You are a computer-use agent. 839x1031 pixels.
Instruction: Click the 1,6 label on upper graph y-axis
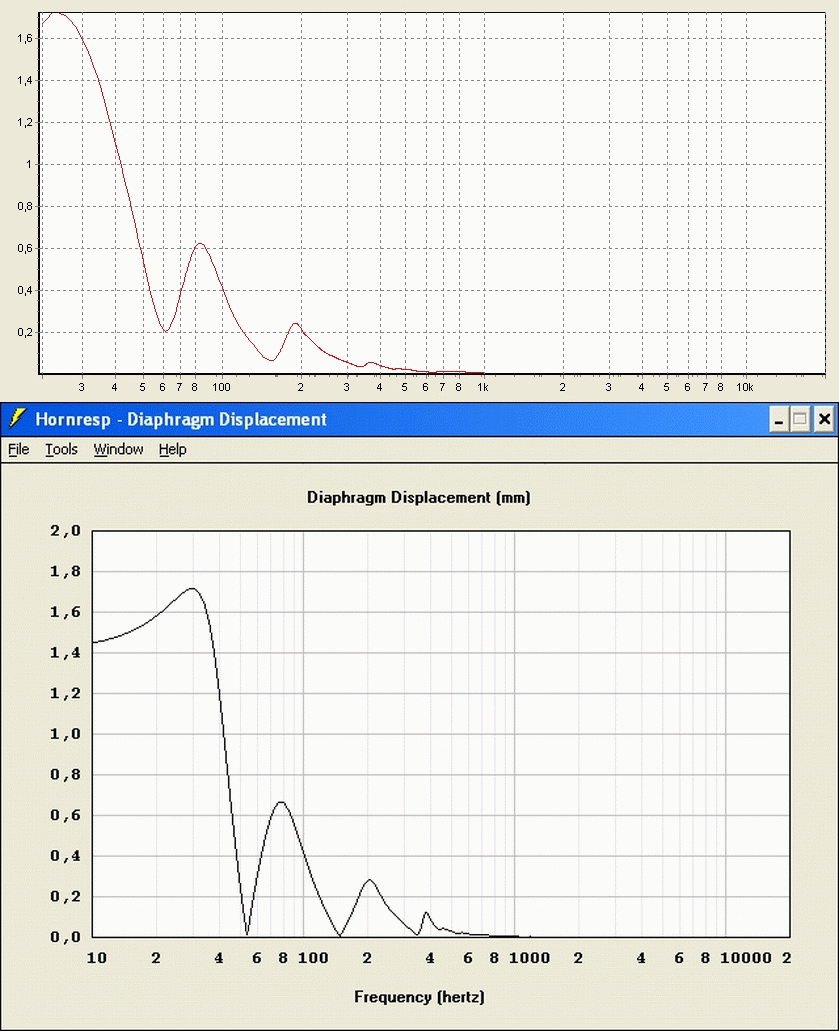(x=24, y=39)
